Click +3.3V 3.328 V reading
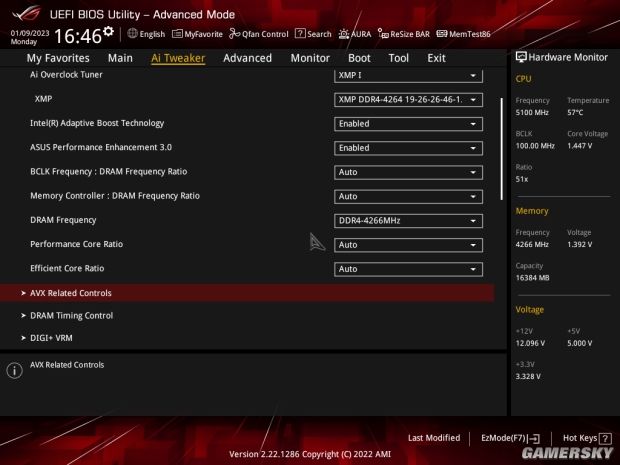 tap(528, 376)
